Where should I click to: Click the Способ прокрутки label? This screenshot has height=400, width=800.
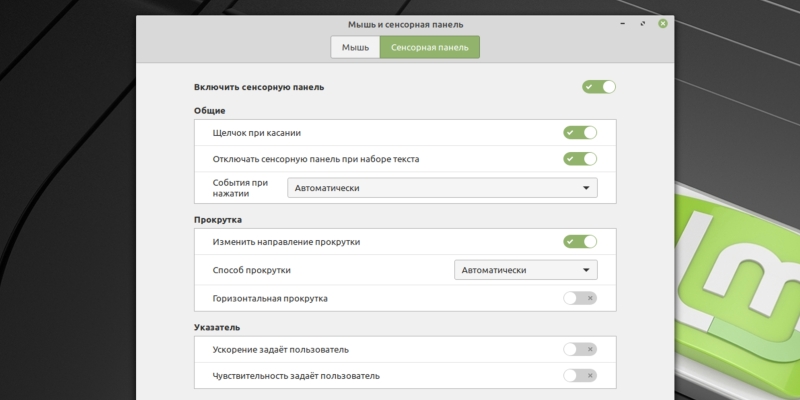(x=252, y=270)
